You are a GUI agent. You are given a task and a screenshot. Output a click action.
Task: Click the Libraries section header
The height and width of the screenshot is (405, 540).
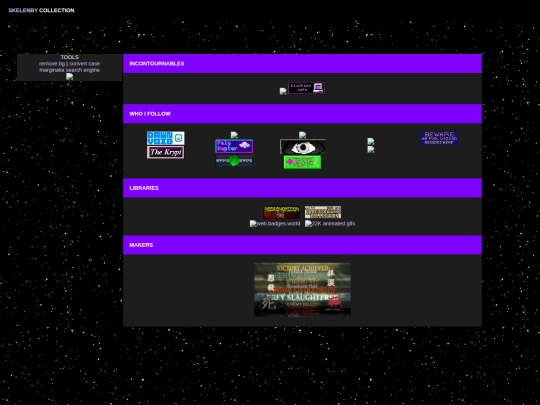click(x=302, y=188)
